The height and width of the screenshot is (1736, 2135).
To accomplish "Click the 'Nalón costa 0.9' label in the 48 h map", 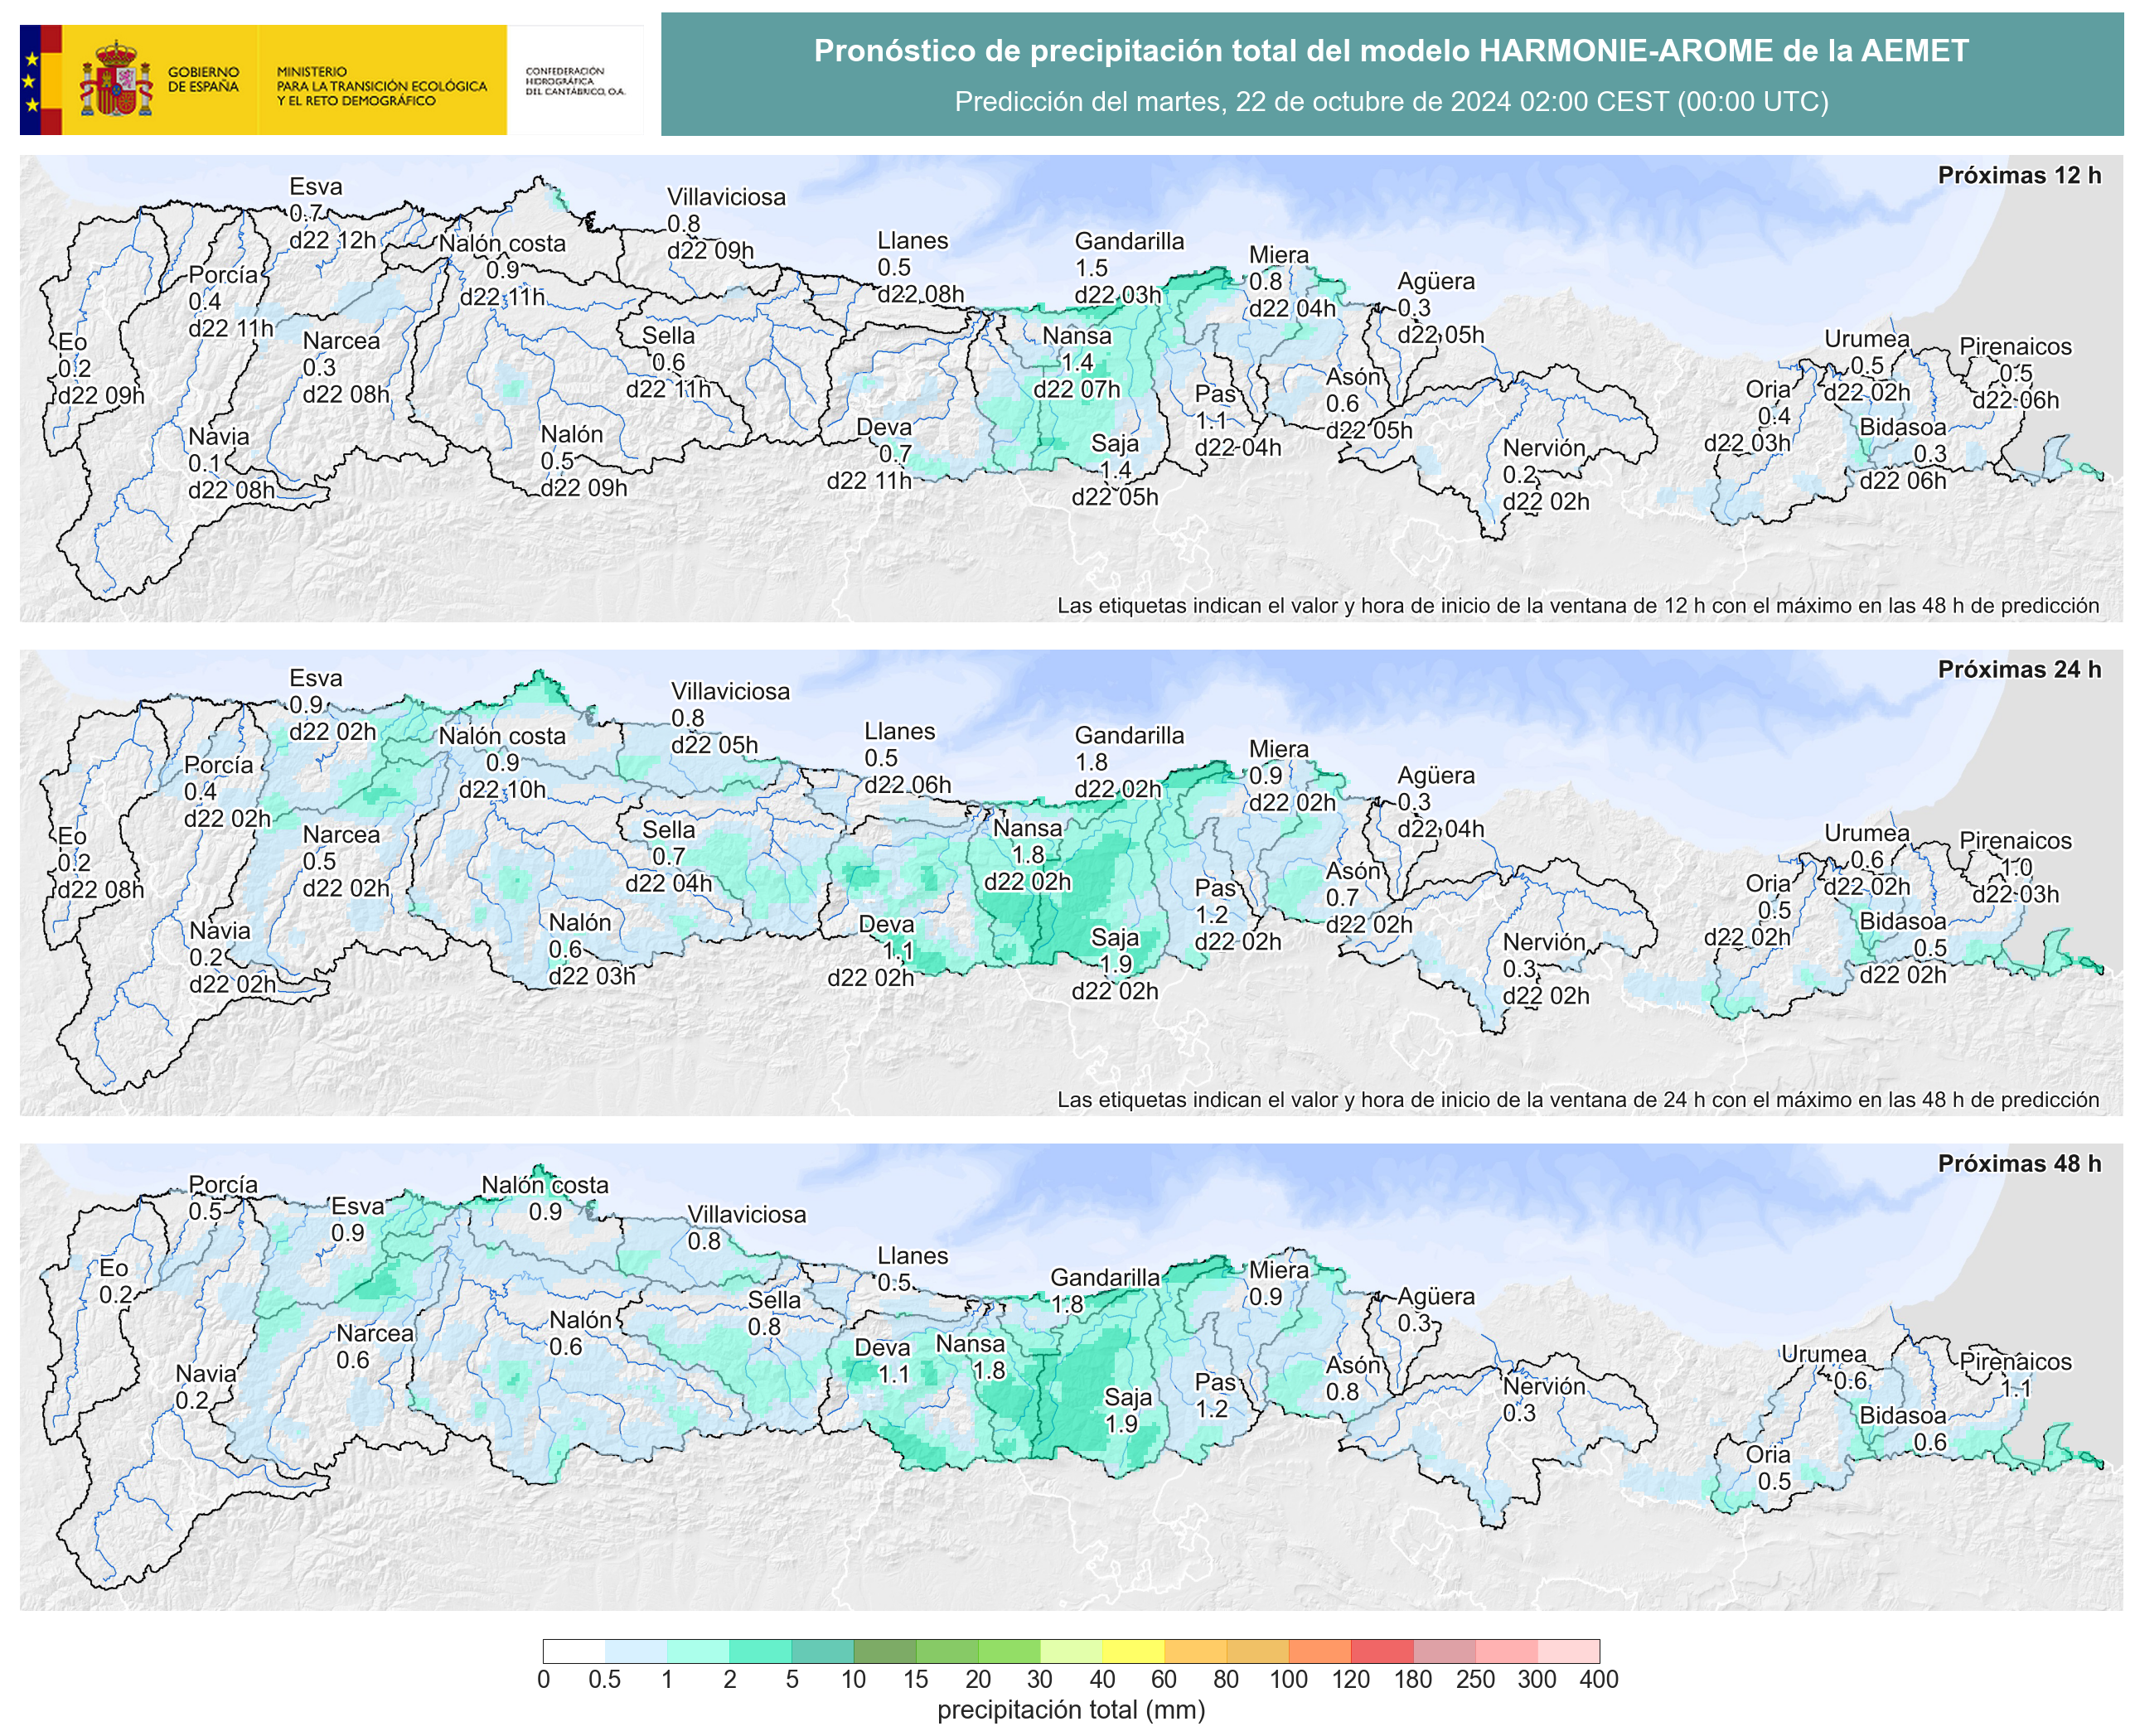I will tap(544, 1198).
